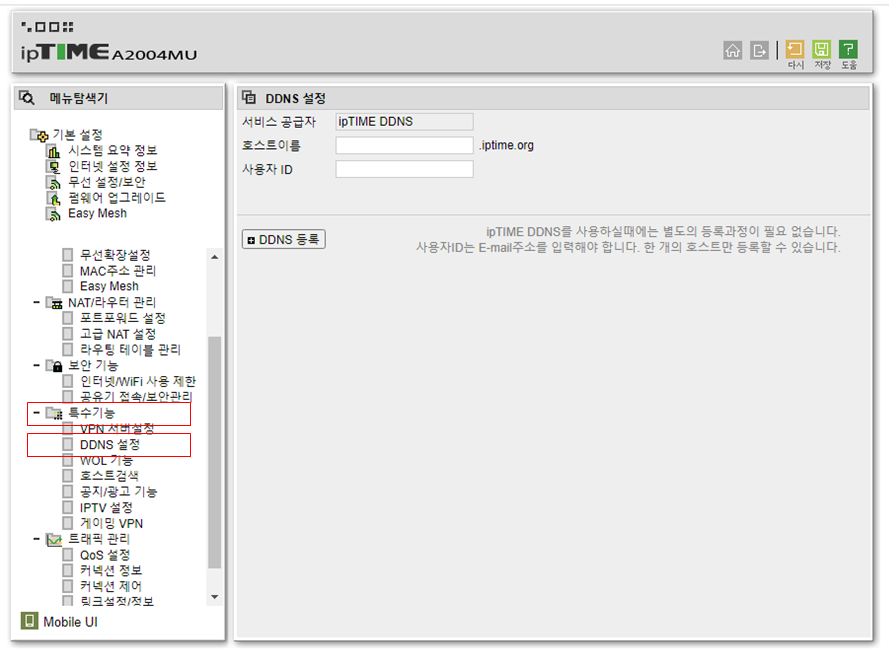The image size is (889, 652).
Task: Collapse the 보안 기능 tree section
Action: coord(36,365)
